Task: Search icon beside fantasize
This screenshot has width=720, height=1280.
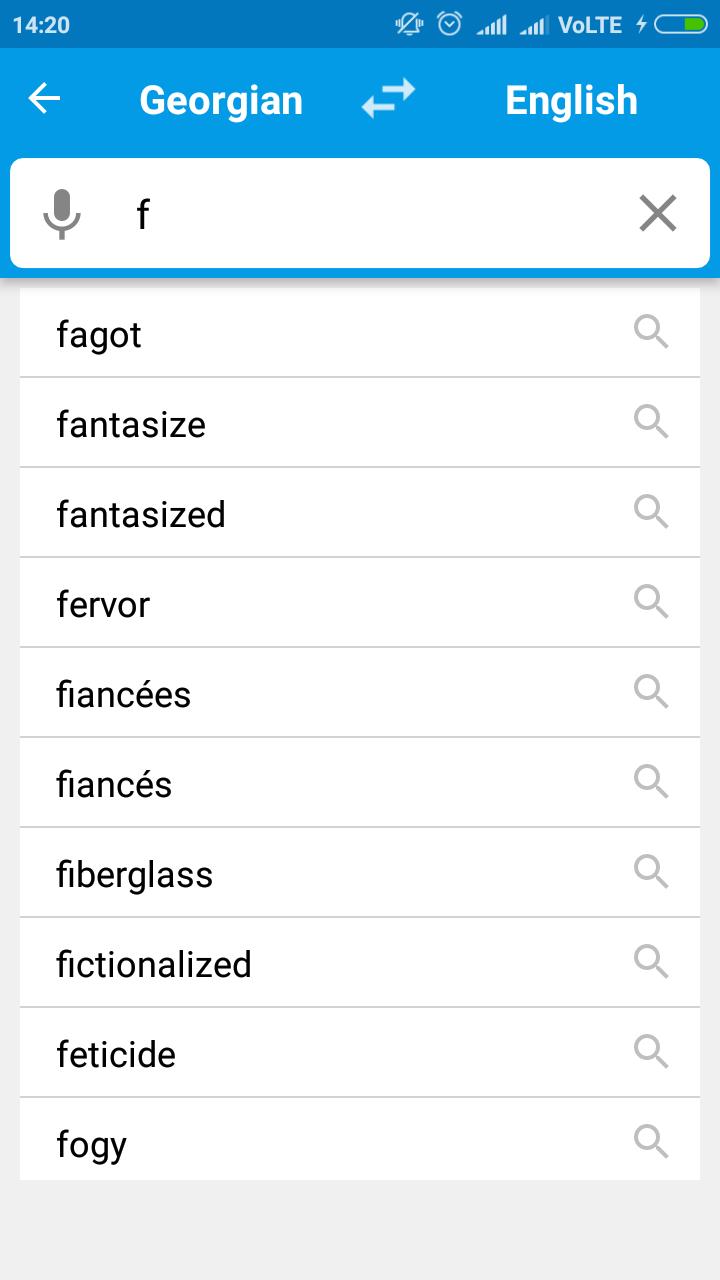Action: coord(651,421)
